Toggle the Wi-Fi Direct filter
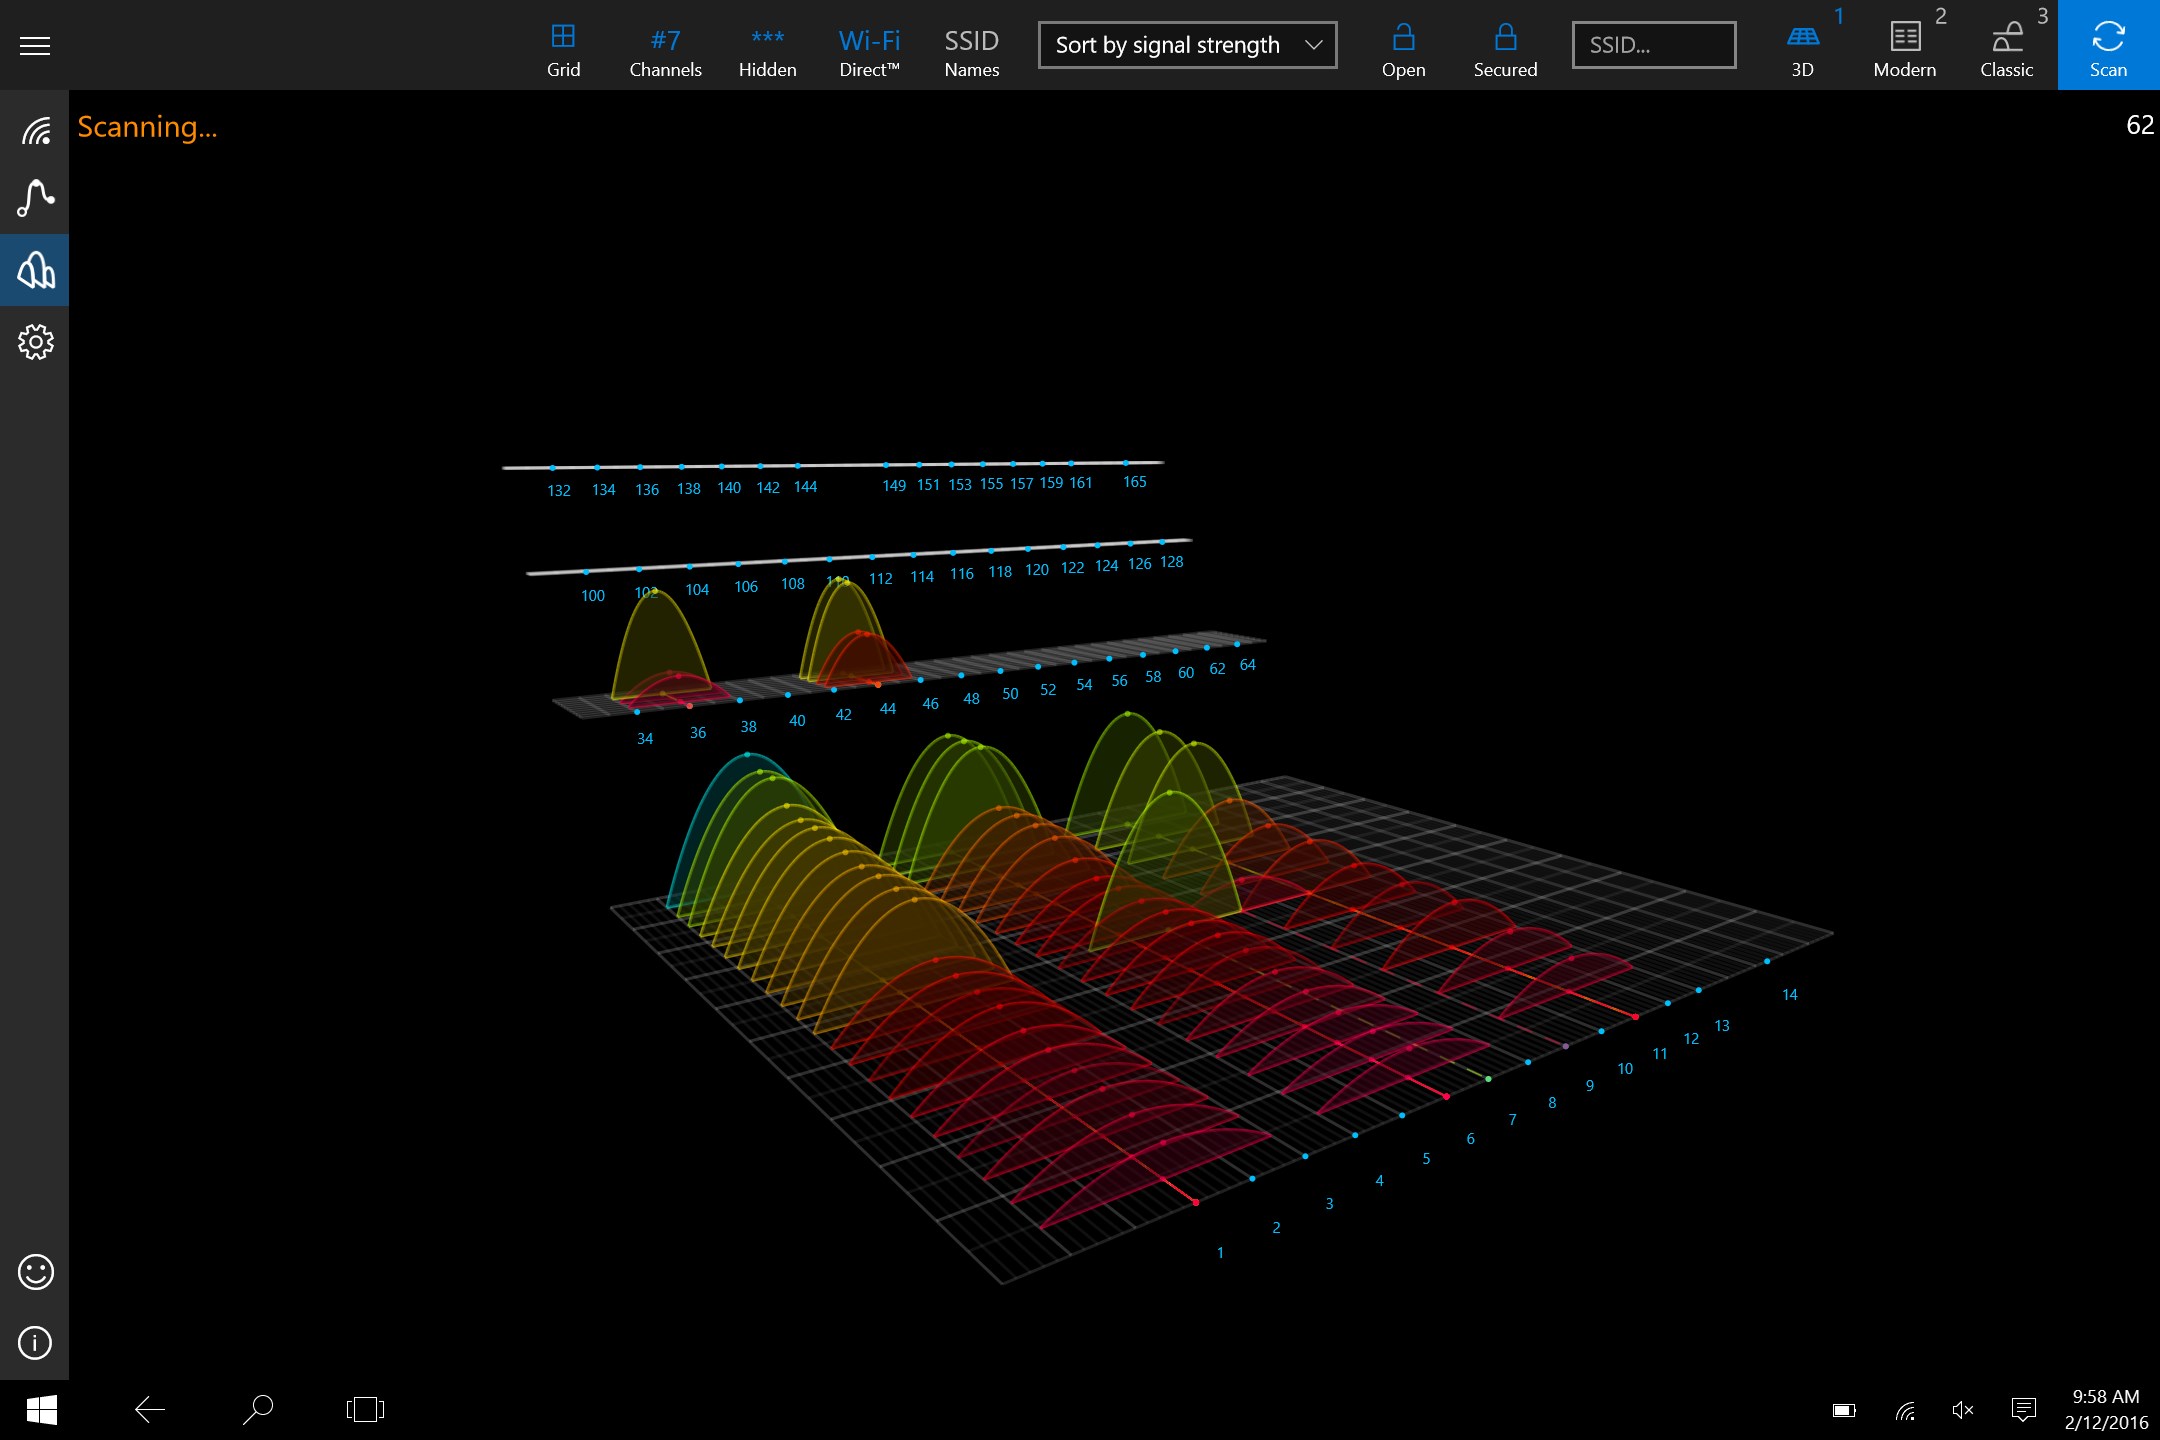 pos(869,50)
